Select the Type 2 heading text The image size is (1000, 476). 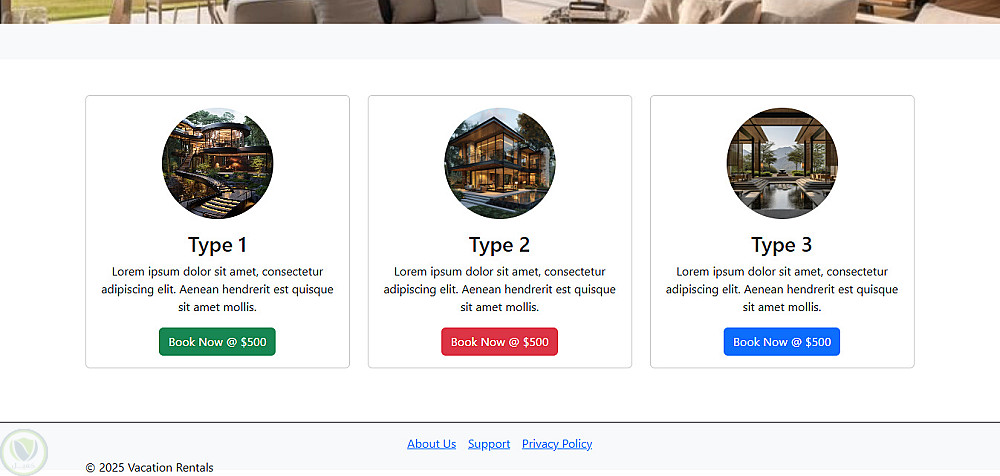coord(500,245)
